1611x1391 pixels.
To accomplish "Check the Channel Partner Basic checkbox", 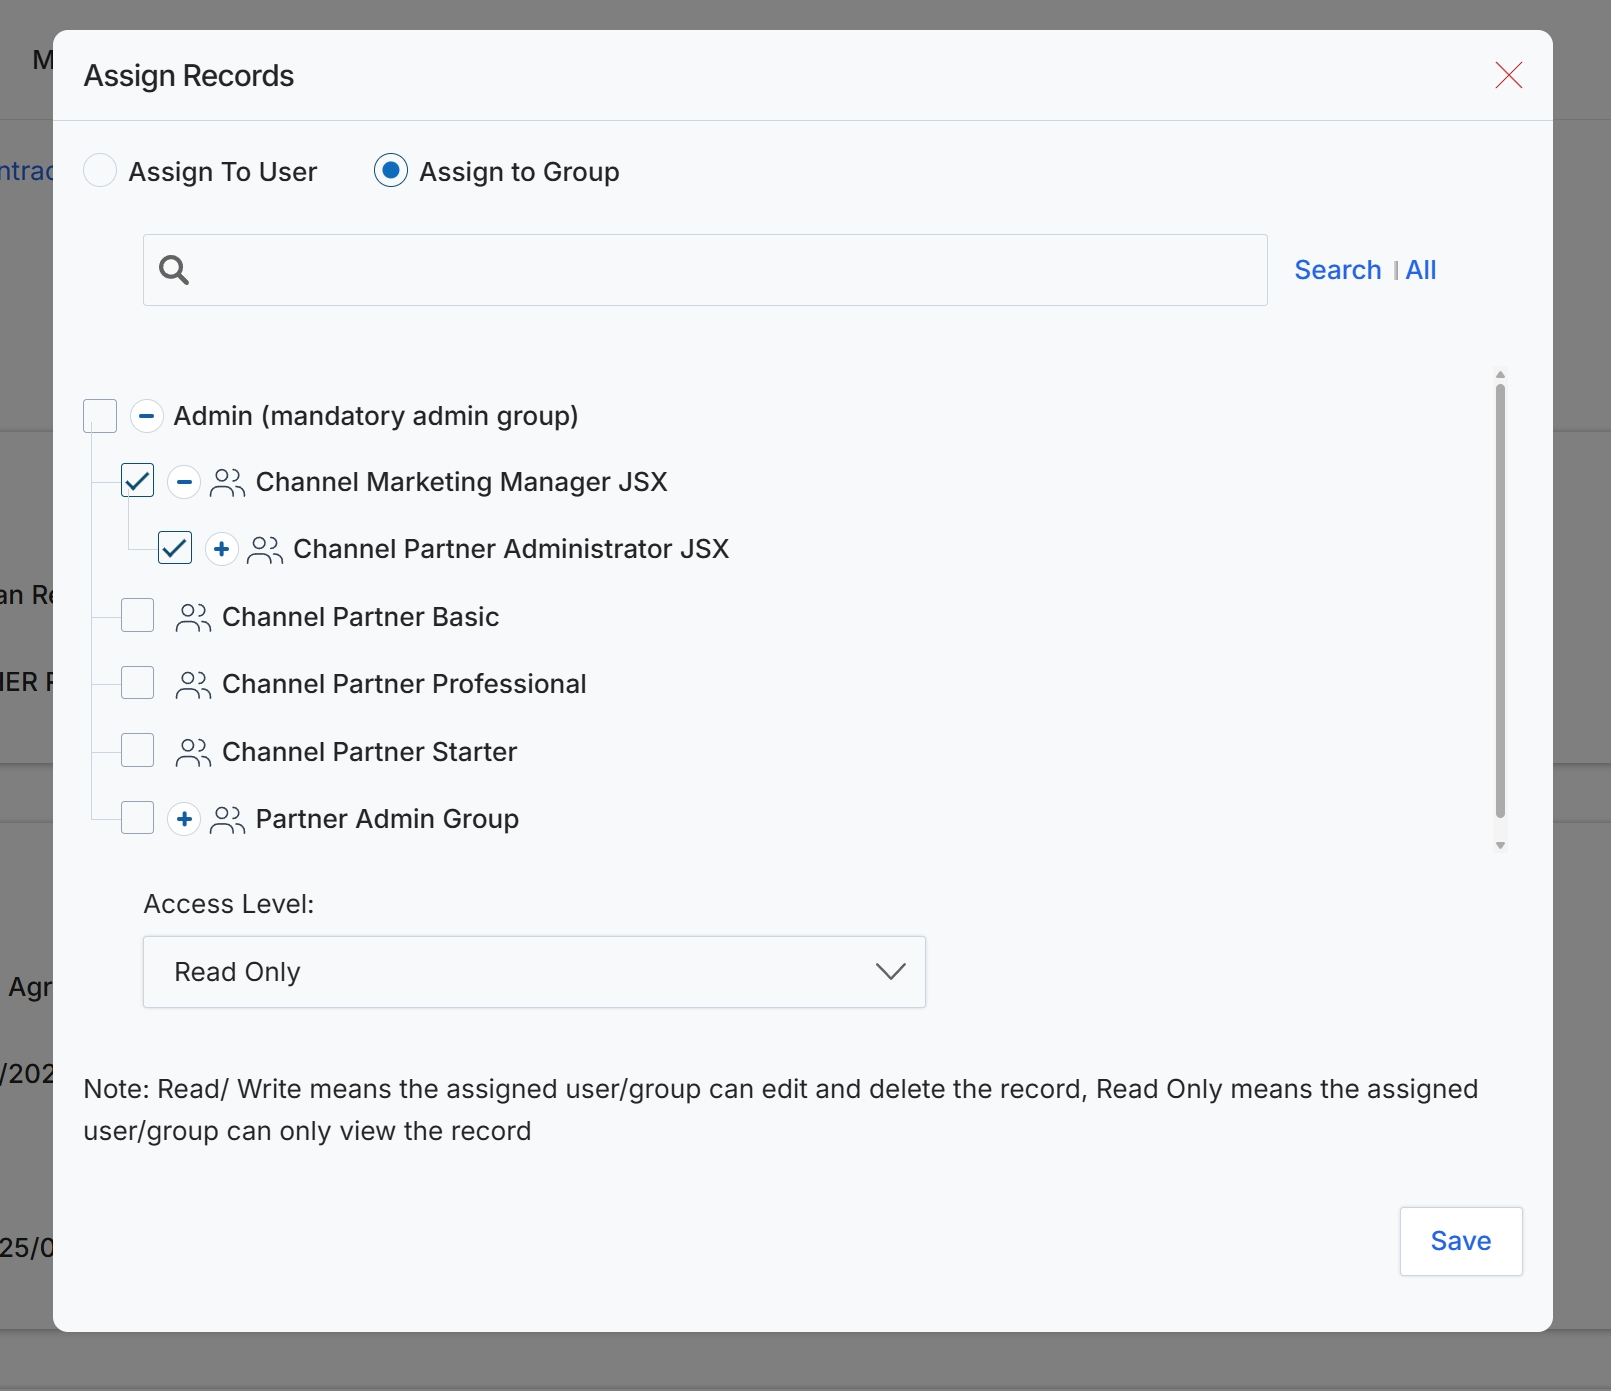I will pyautogui.click(x=137, y=615).
